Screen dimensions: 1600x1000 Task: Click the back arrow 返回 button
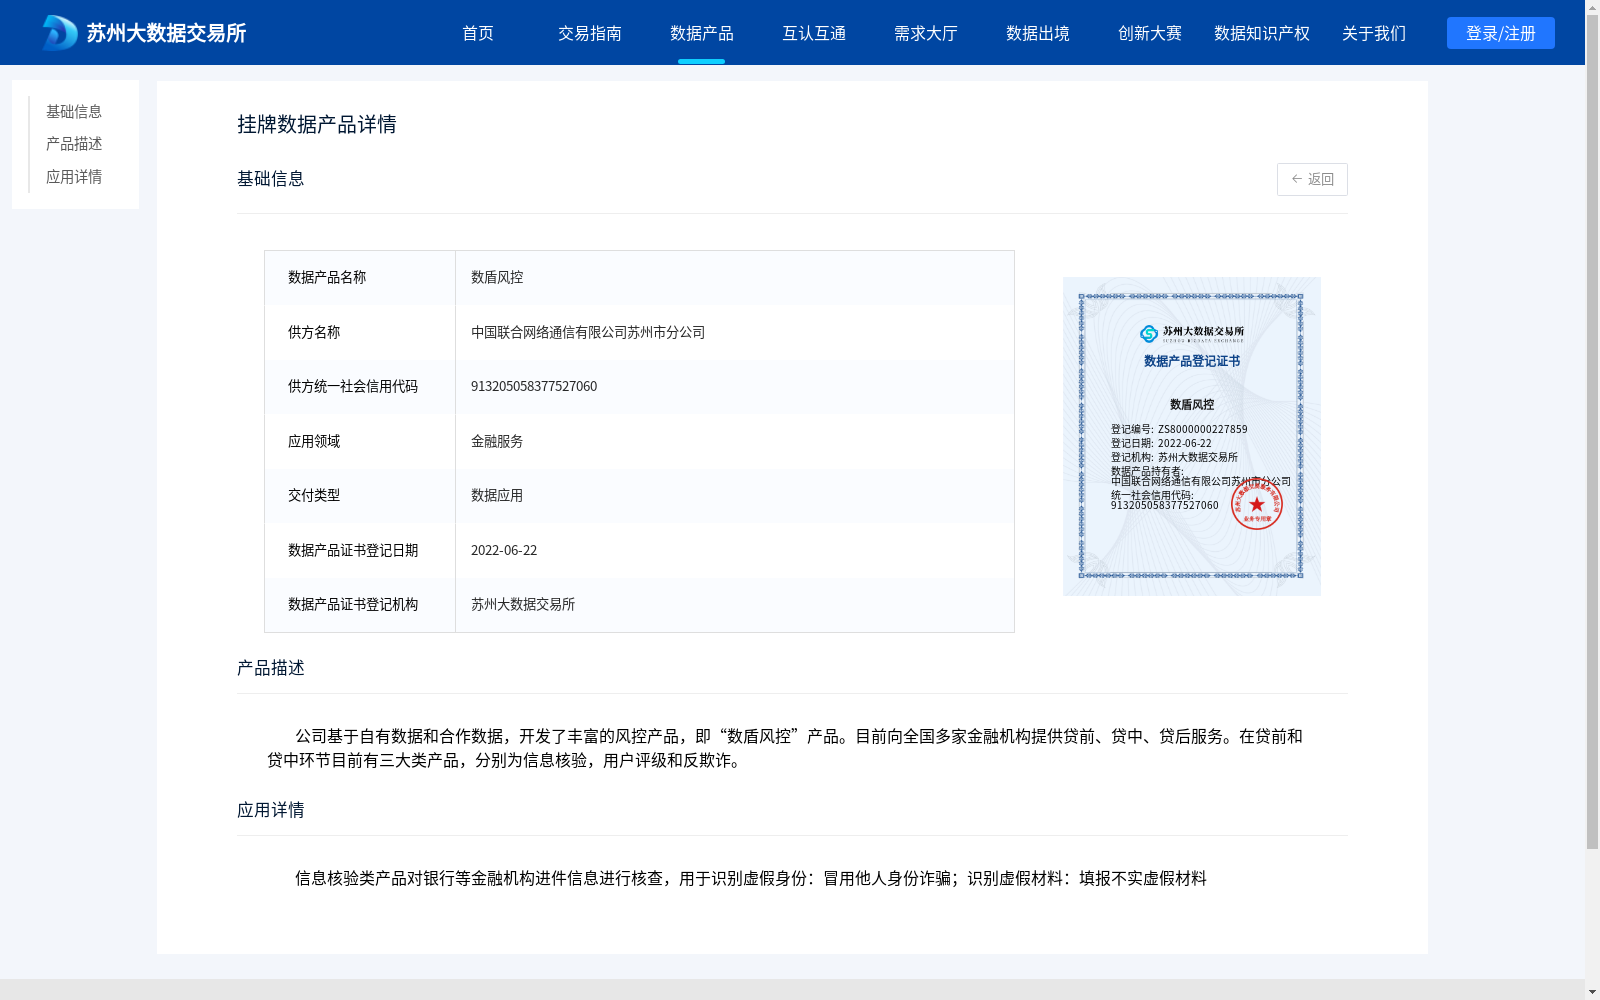1312,179
